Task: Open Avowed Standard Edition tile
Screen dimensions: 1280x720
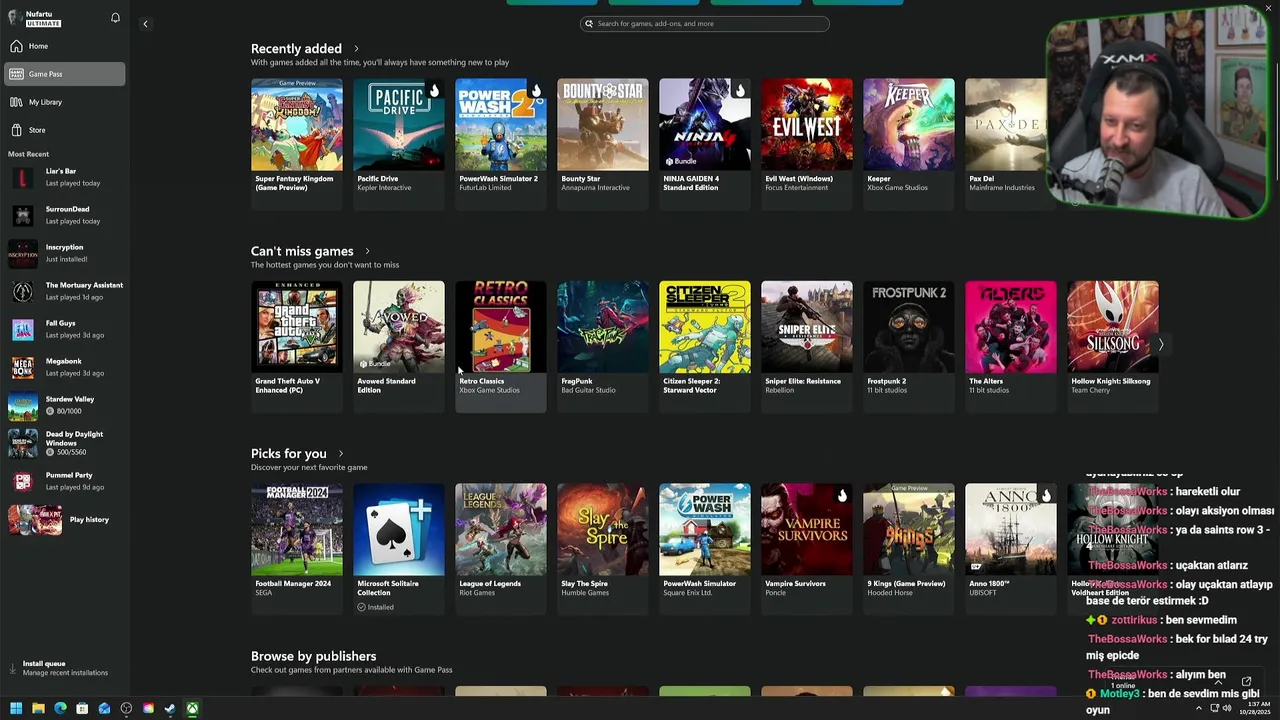Action: (x=399, y=346)
